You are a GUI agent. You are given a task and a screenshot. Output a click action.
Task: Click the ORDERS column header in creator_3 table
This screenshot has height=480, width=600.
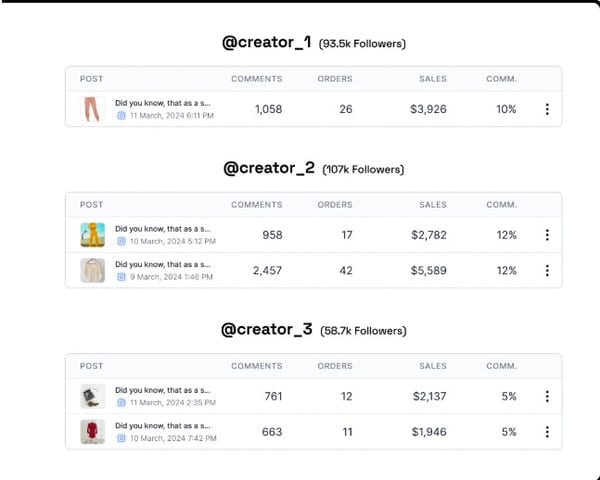click(x=335, y=366)
